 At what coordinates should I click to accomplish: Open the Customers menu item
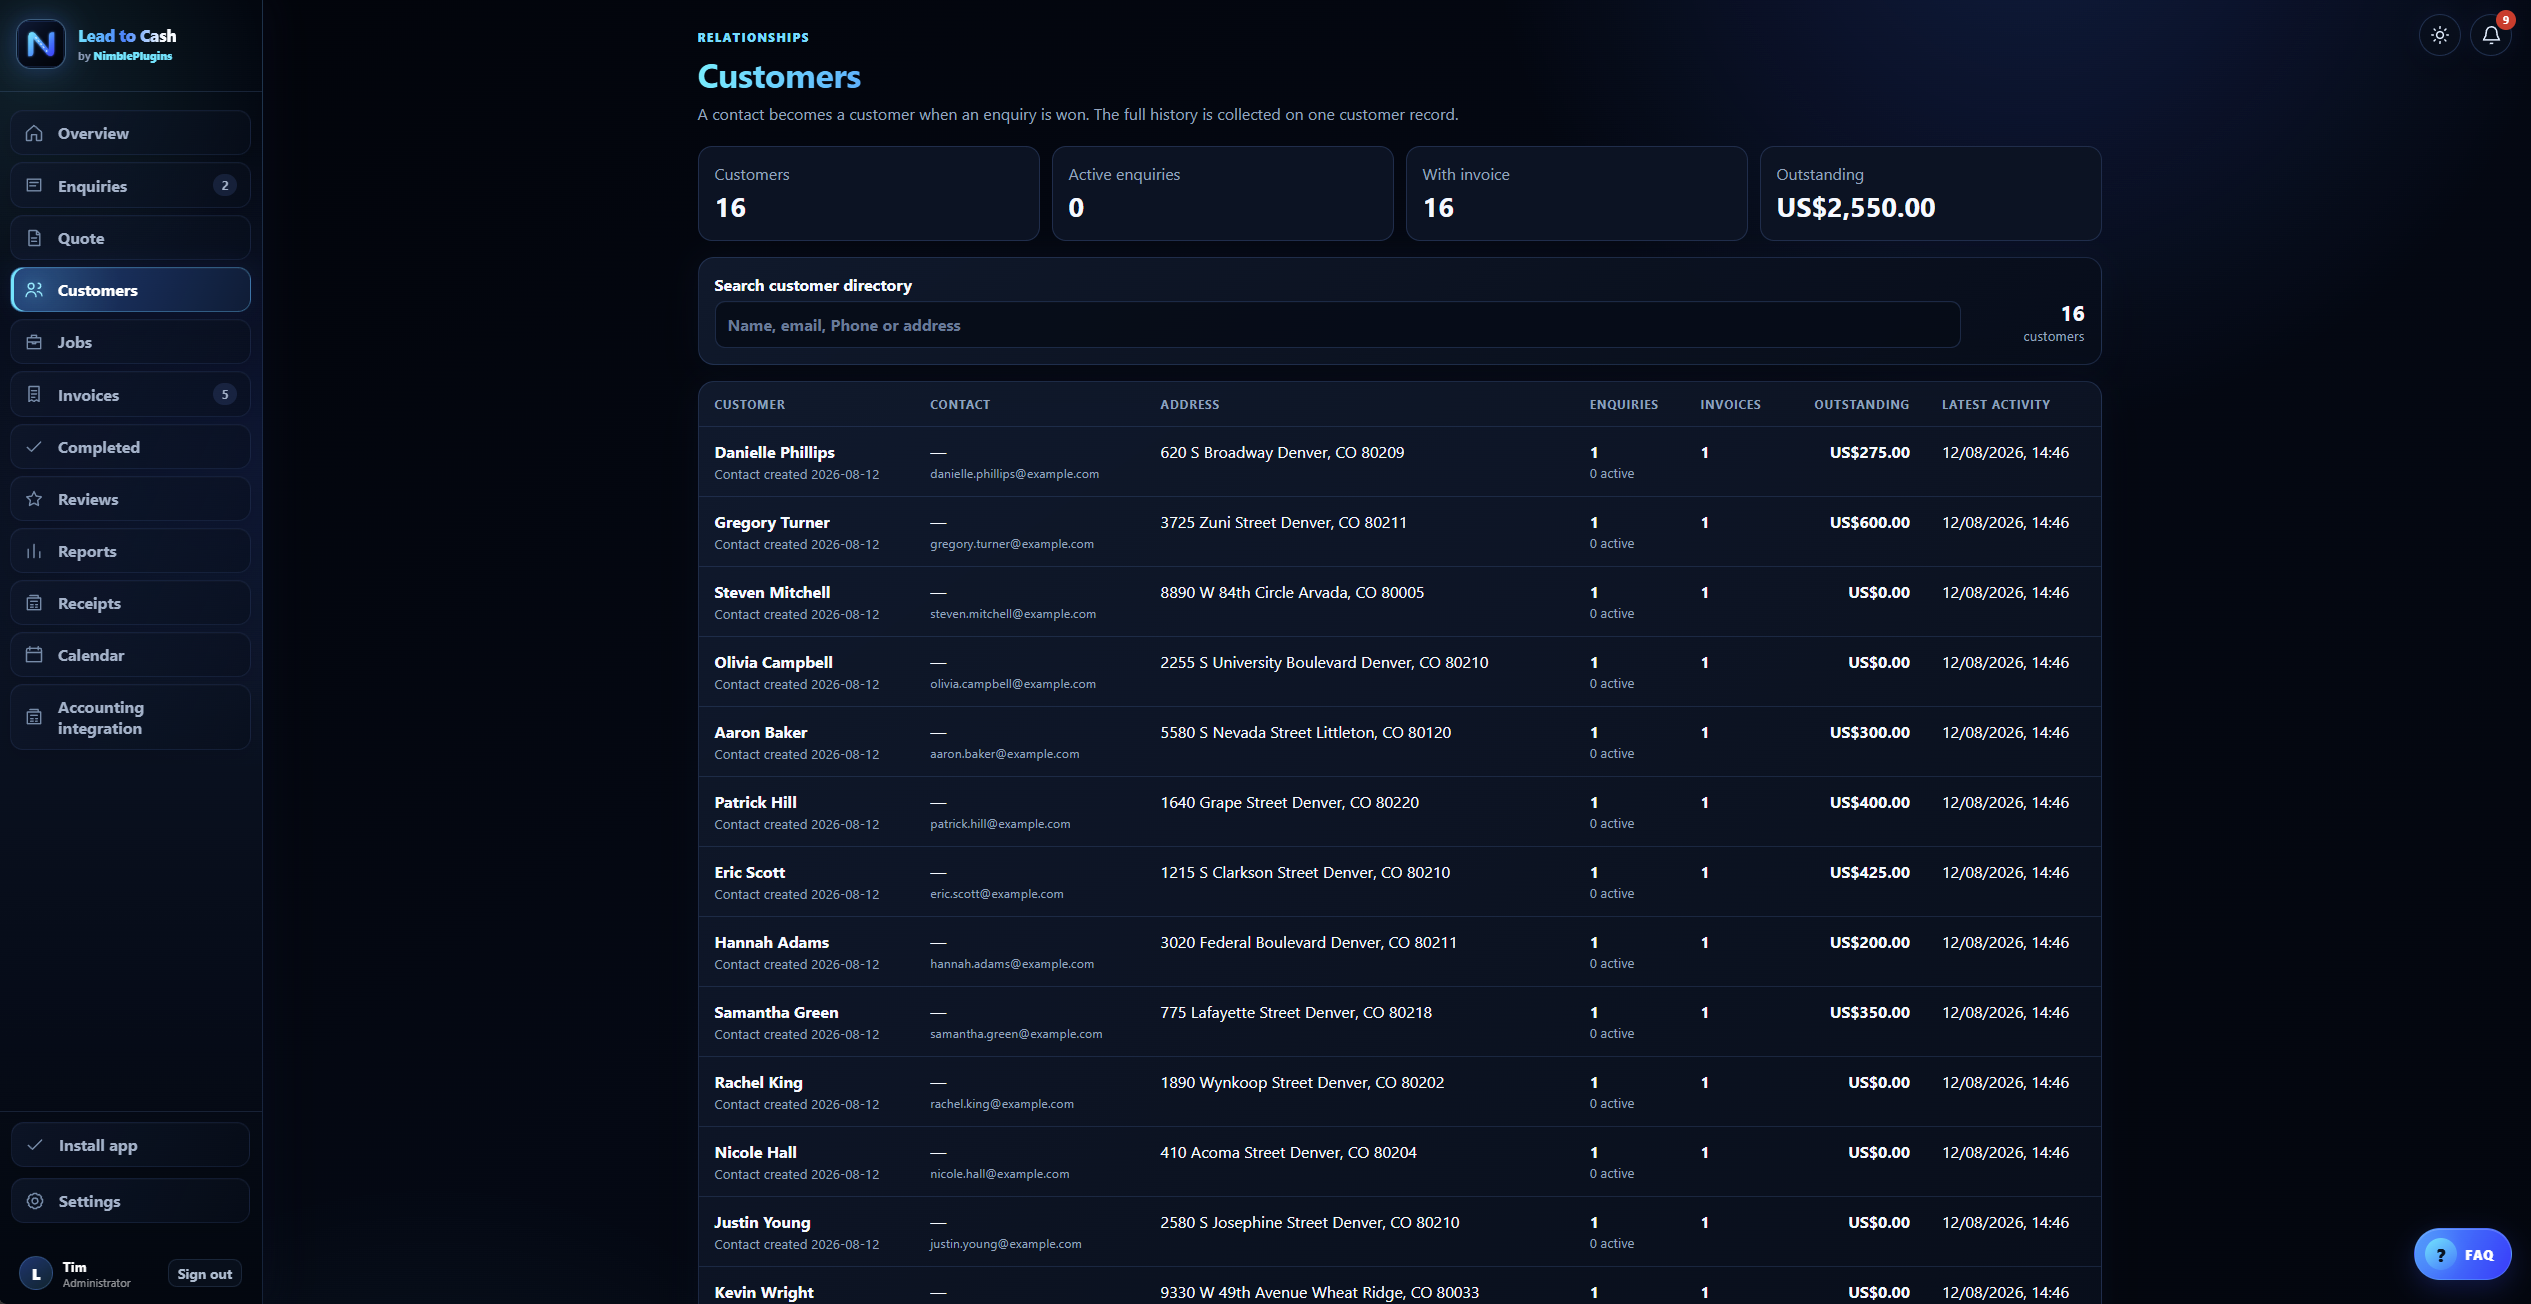pyautogui.click(x=130, y=290)
